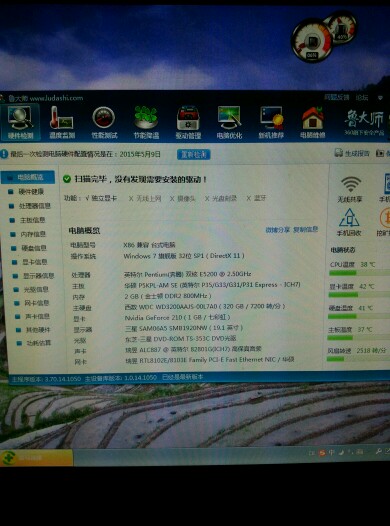The image size is (390, 526).
Task: Click the 复制信息 copy info link
Action: click(x=305, y=229)
